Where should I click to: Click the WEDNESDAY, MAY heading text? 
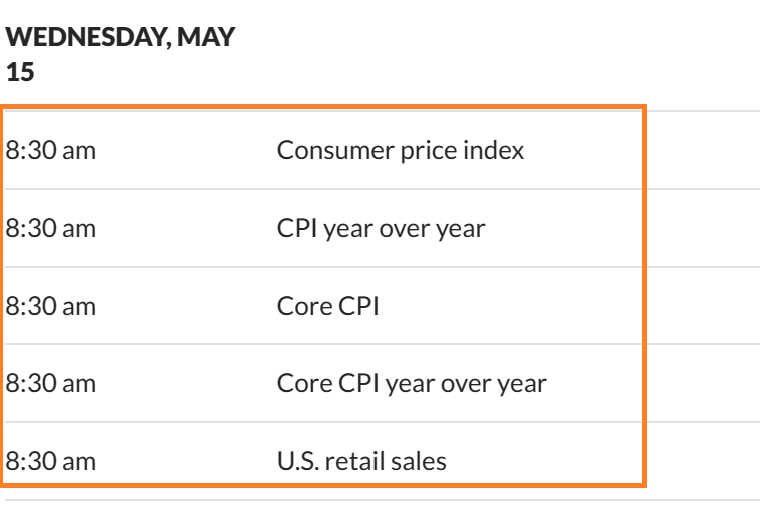tap(120, 38)
